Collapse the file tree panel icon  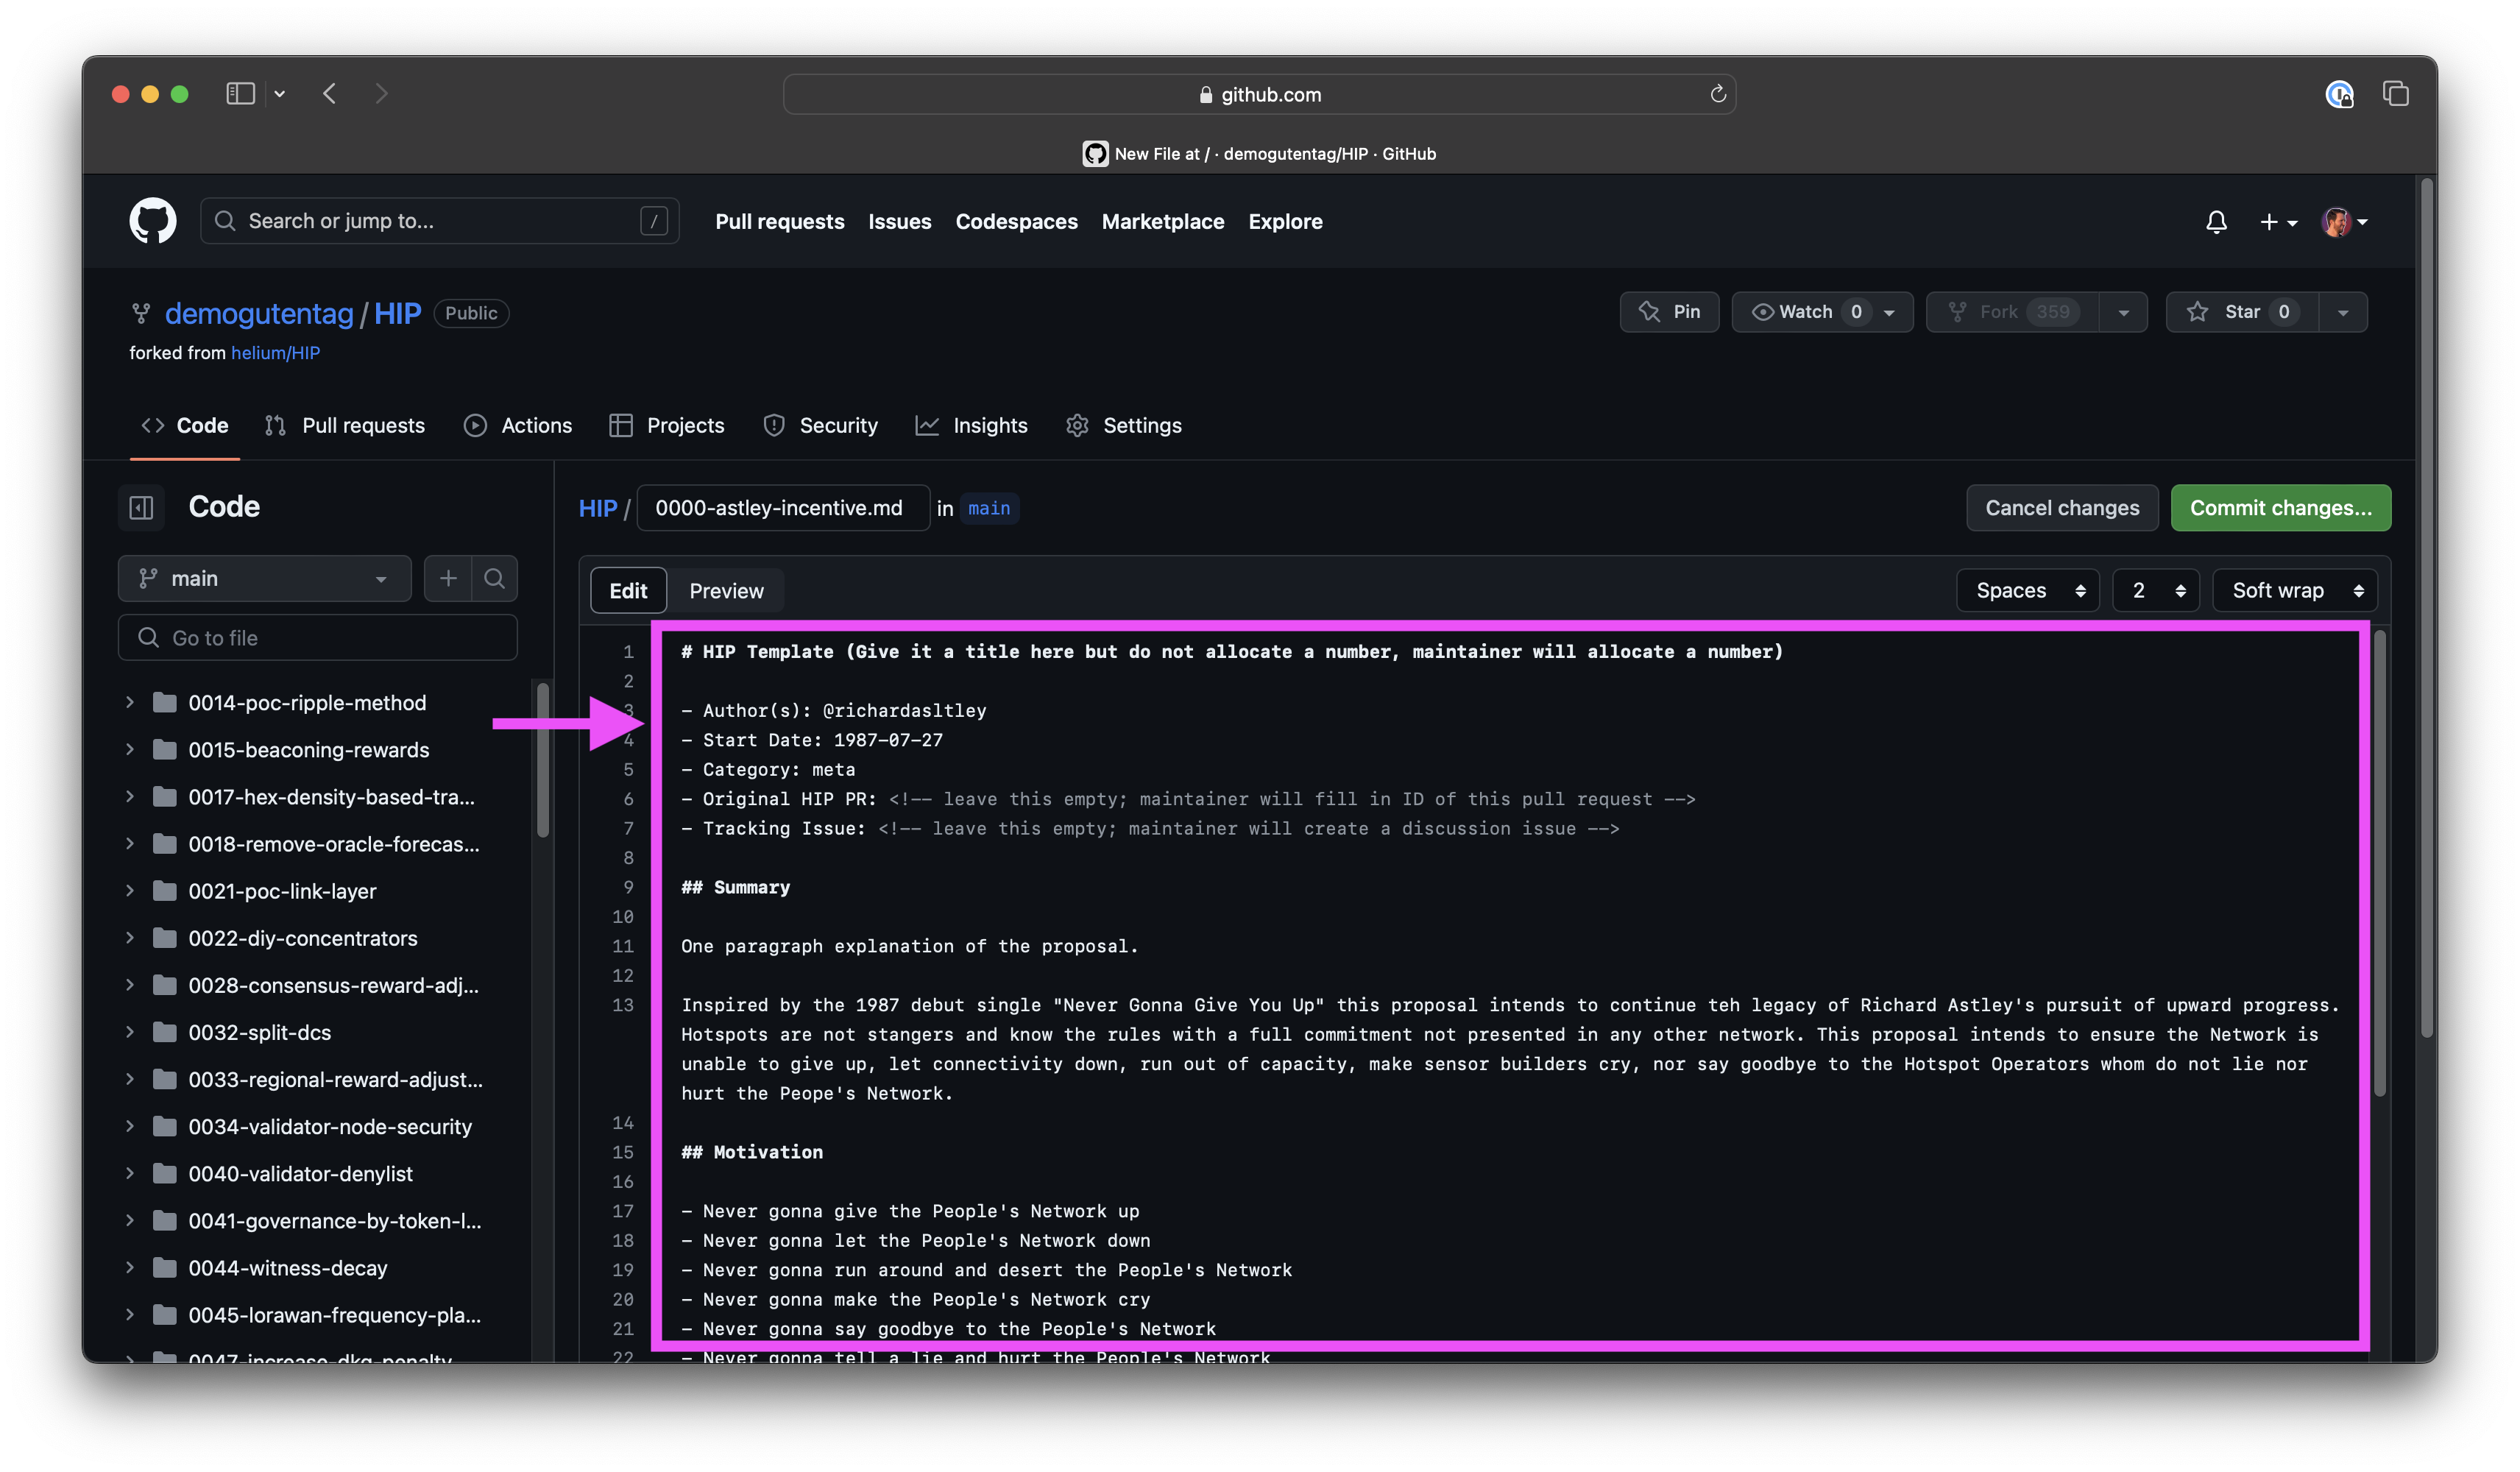(141, 507)
